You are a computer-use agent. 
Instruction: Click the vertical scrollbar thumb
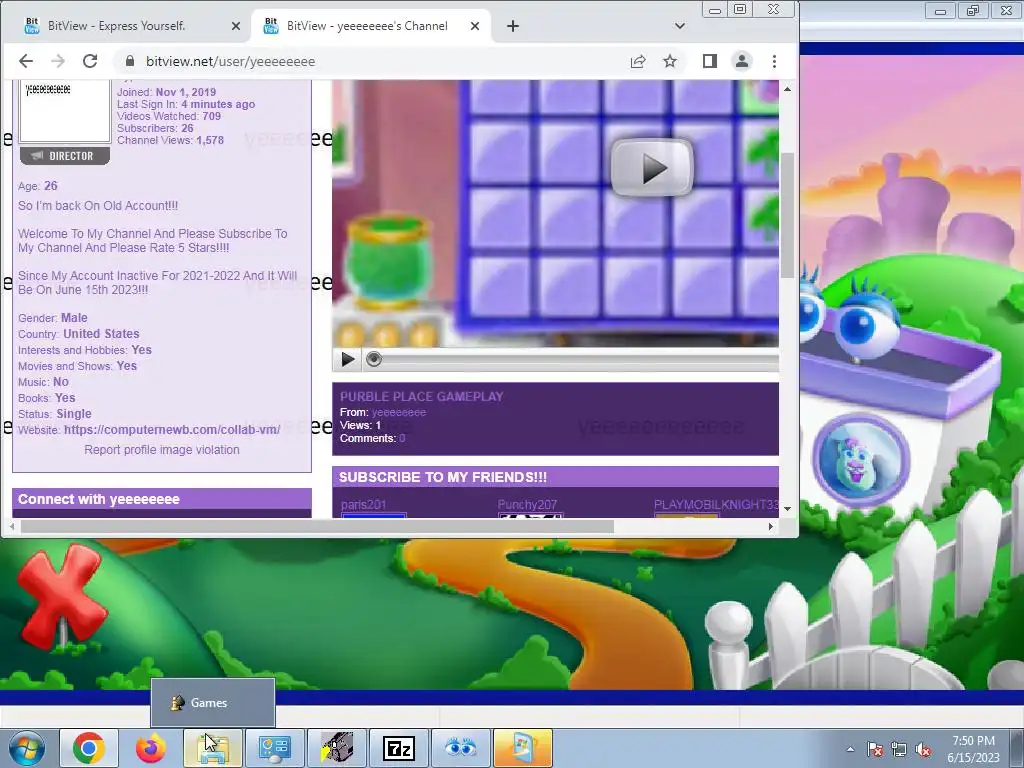coord(788,216)
